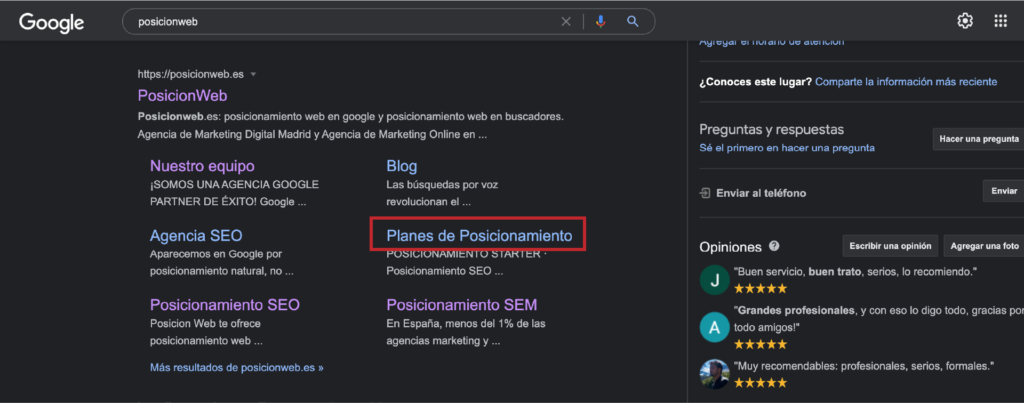Open the Posicionamiento SEM sitelink

[462, 305]
